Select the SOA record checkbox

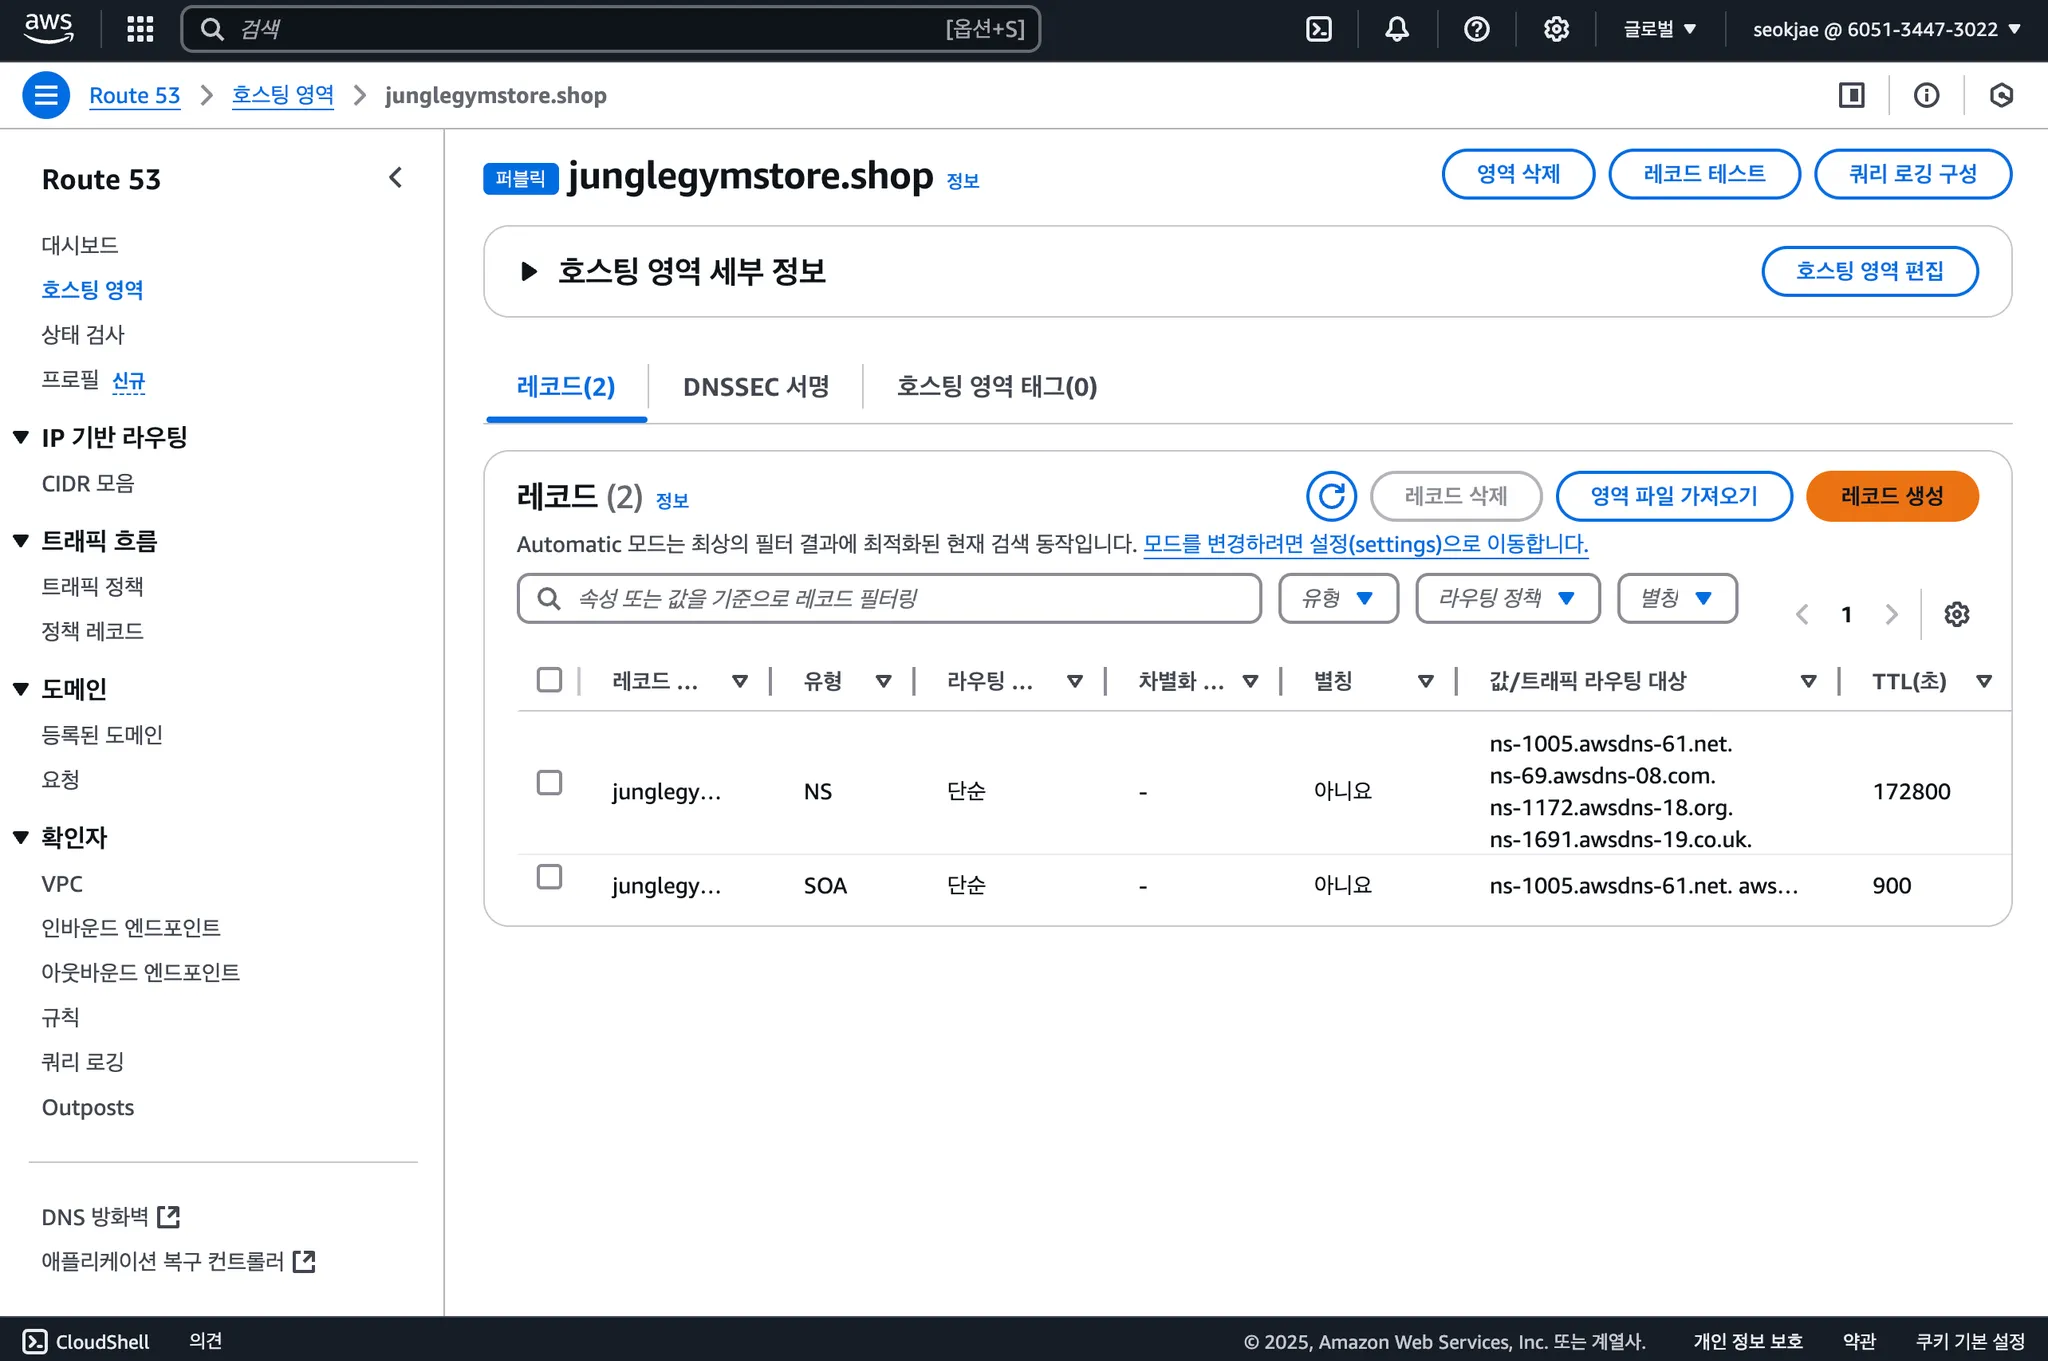coord(549,877)
